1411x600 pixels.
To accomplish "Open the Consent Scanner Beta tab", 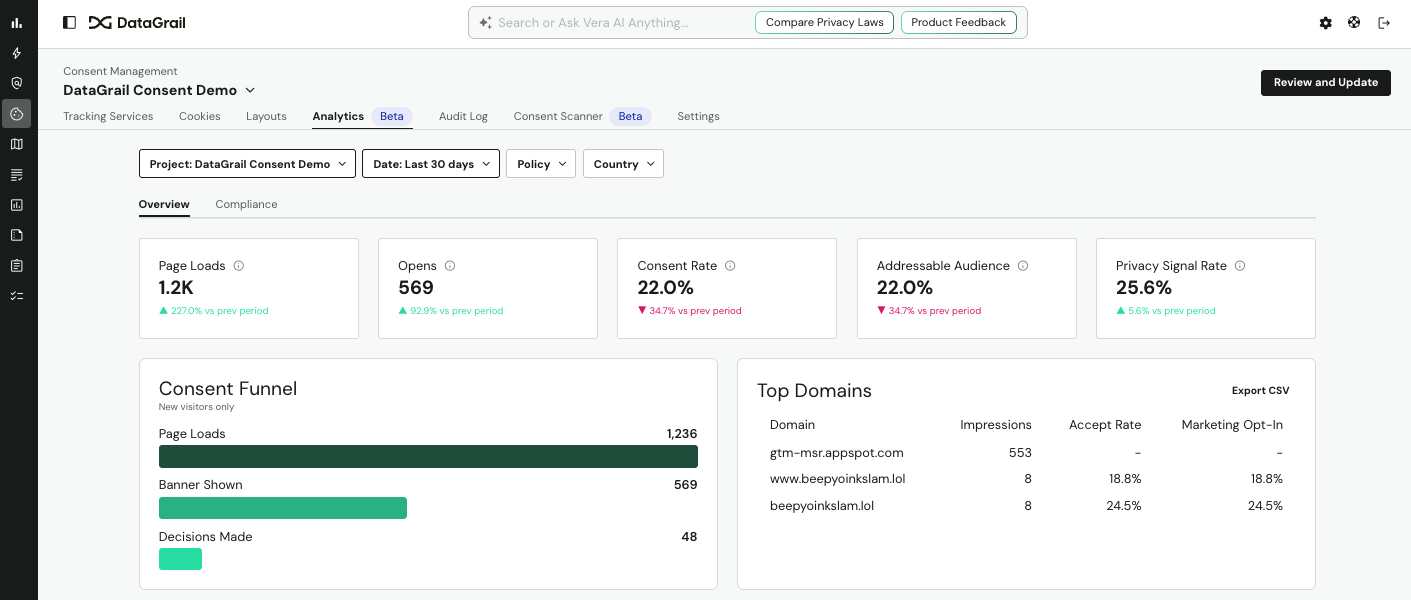I will point(582,116).
